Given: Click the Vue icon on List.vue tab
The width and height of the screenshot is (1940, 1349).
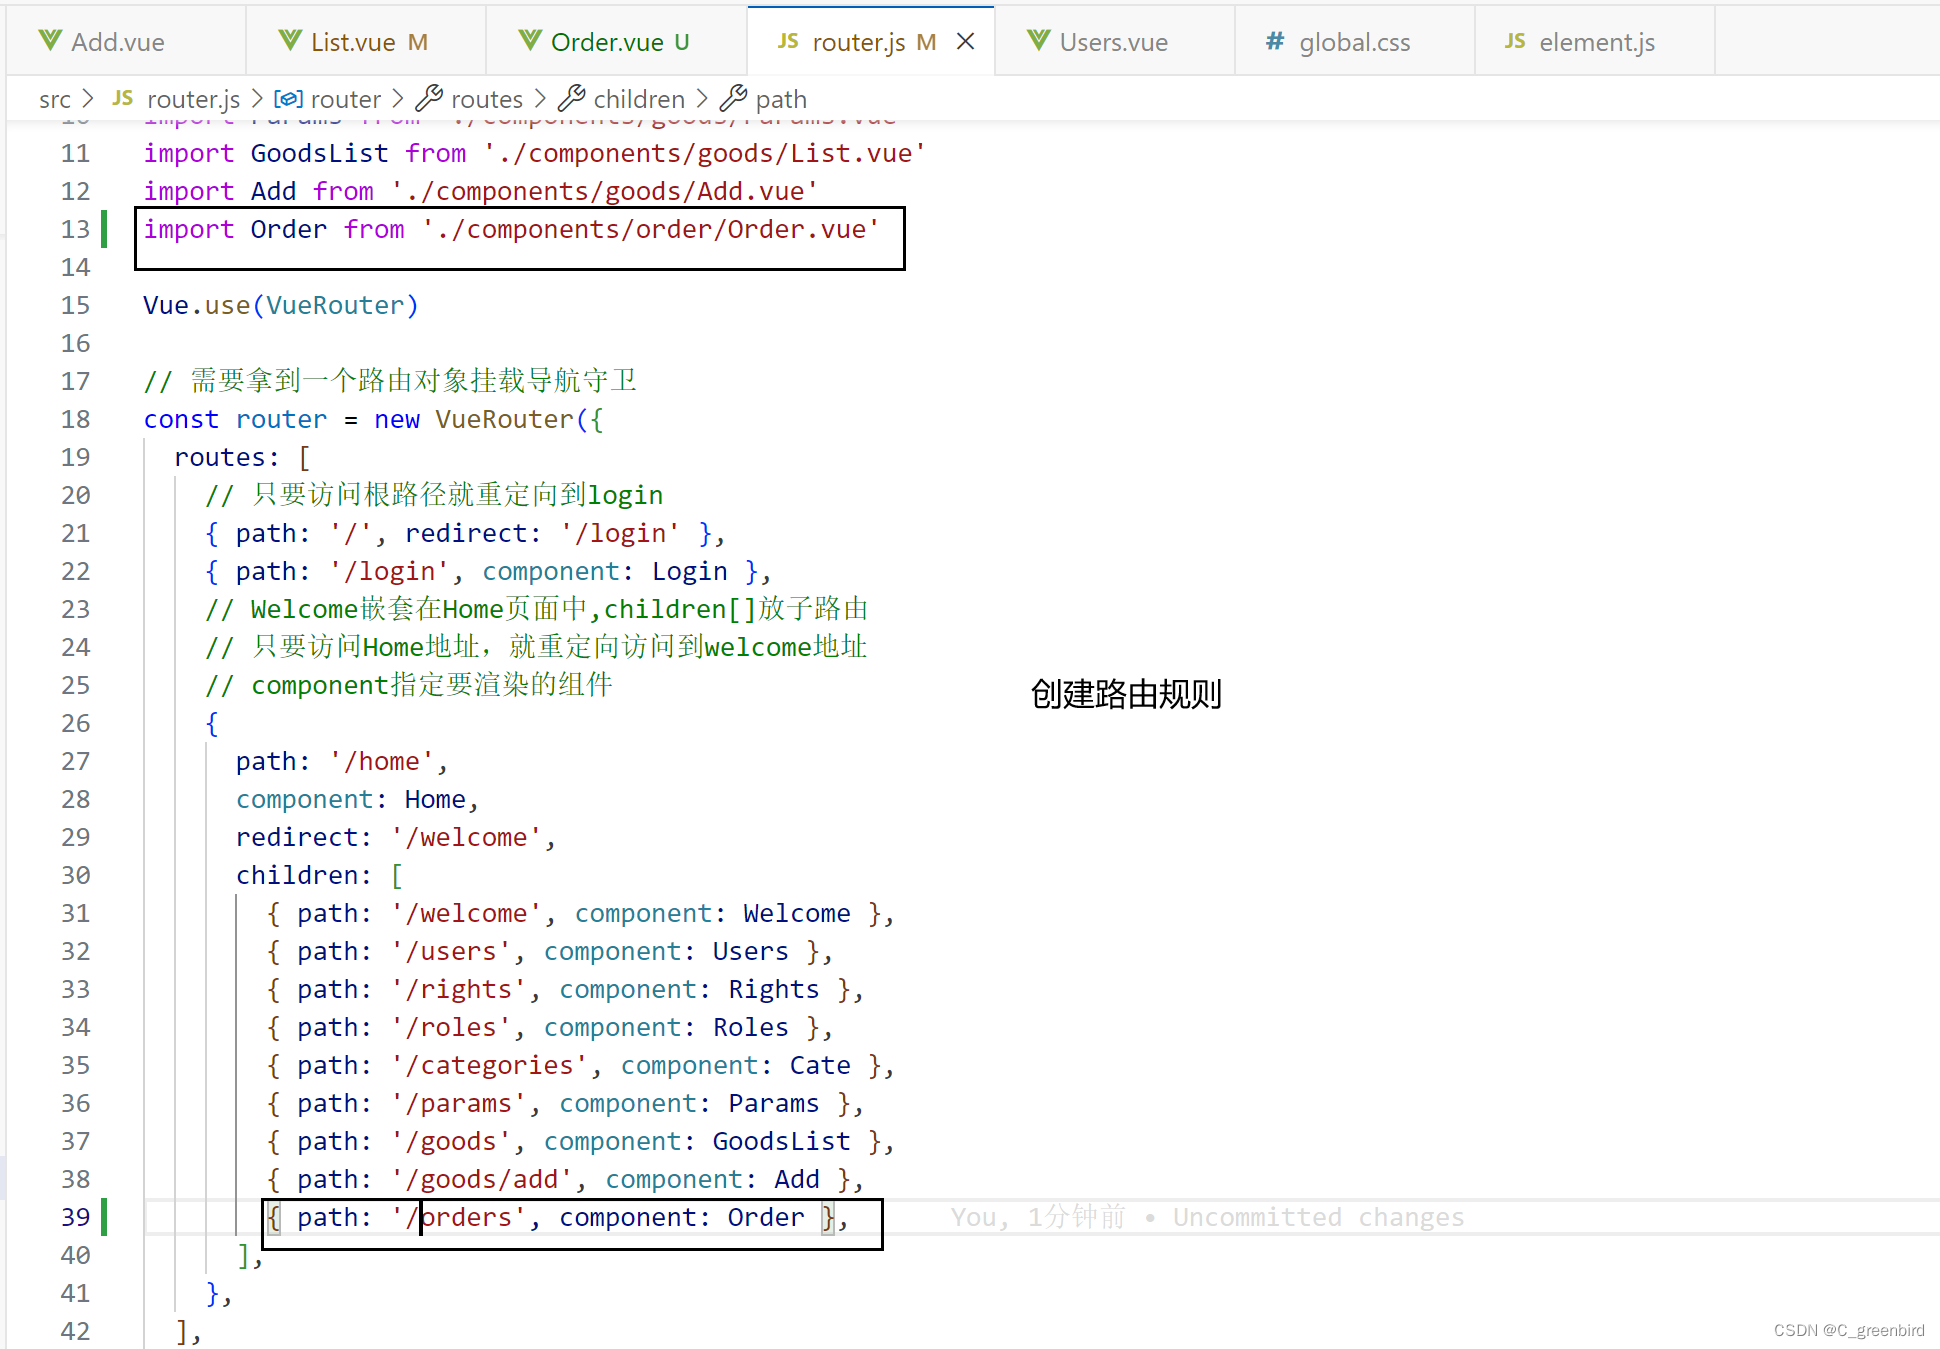Looking at the screenshot, I should click(290, 41).
